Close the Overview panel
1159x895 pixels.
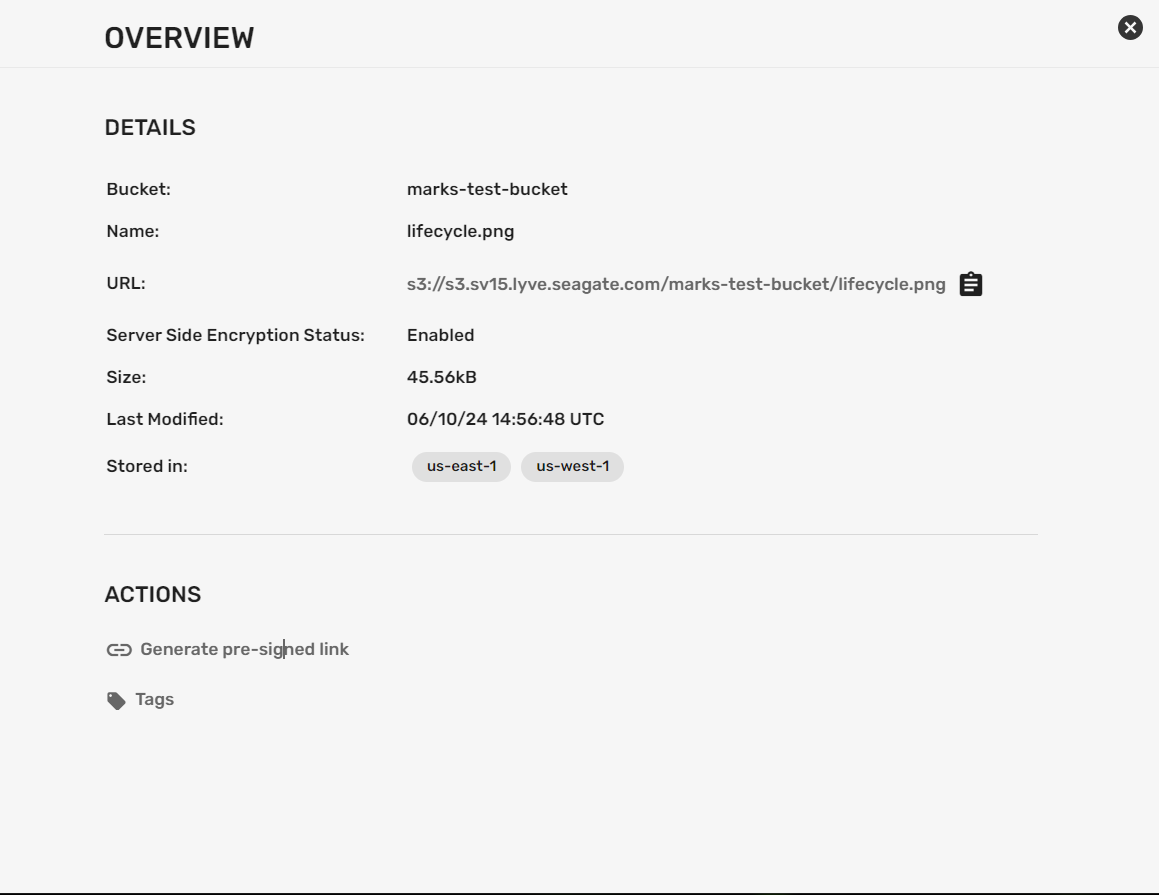click(1130, 28)
